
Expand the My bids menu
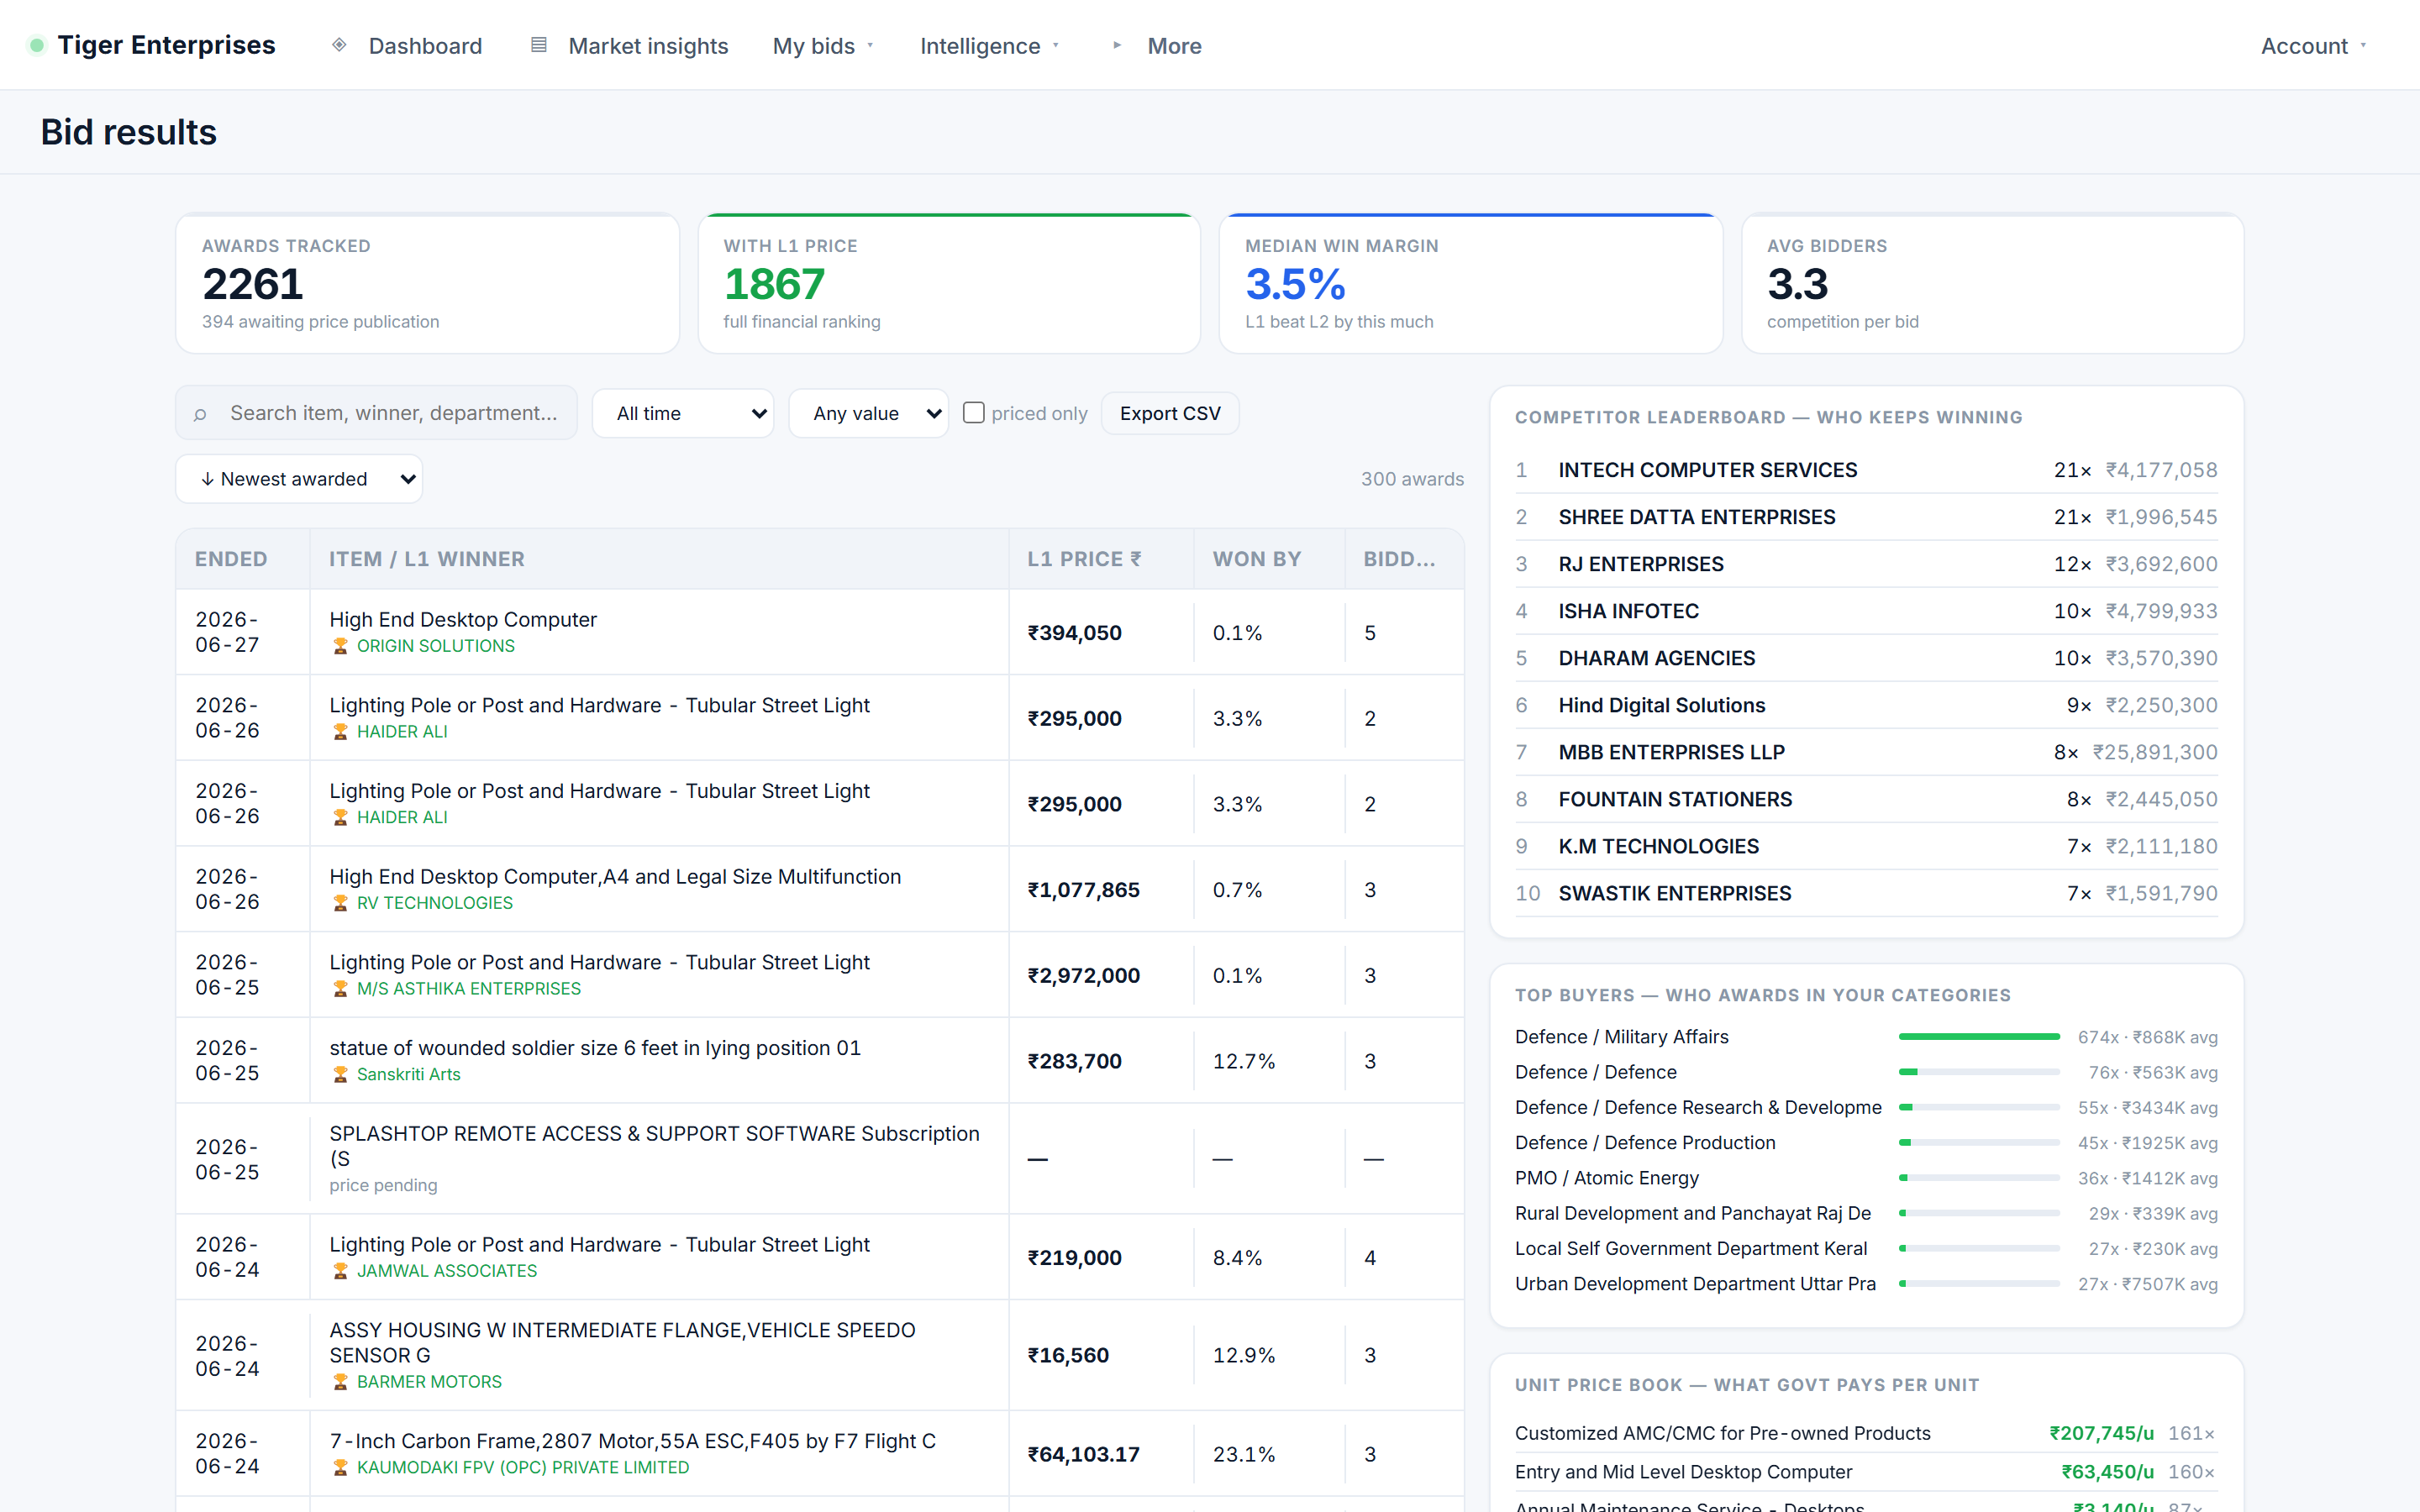[x=823, y=46]
